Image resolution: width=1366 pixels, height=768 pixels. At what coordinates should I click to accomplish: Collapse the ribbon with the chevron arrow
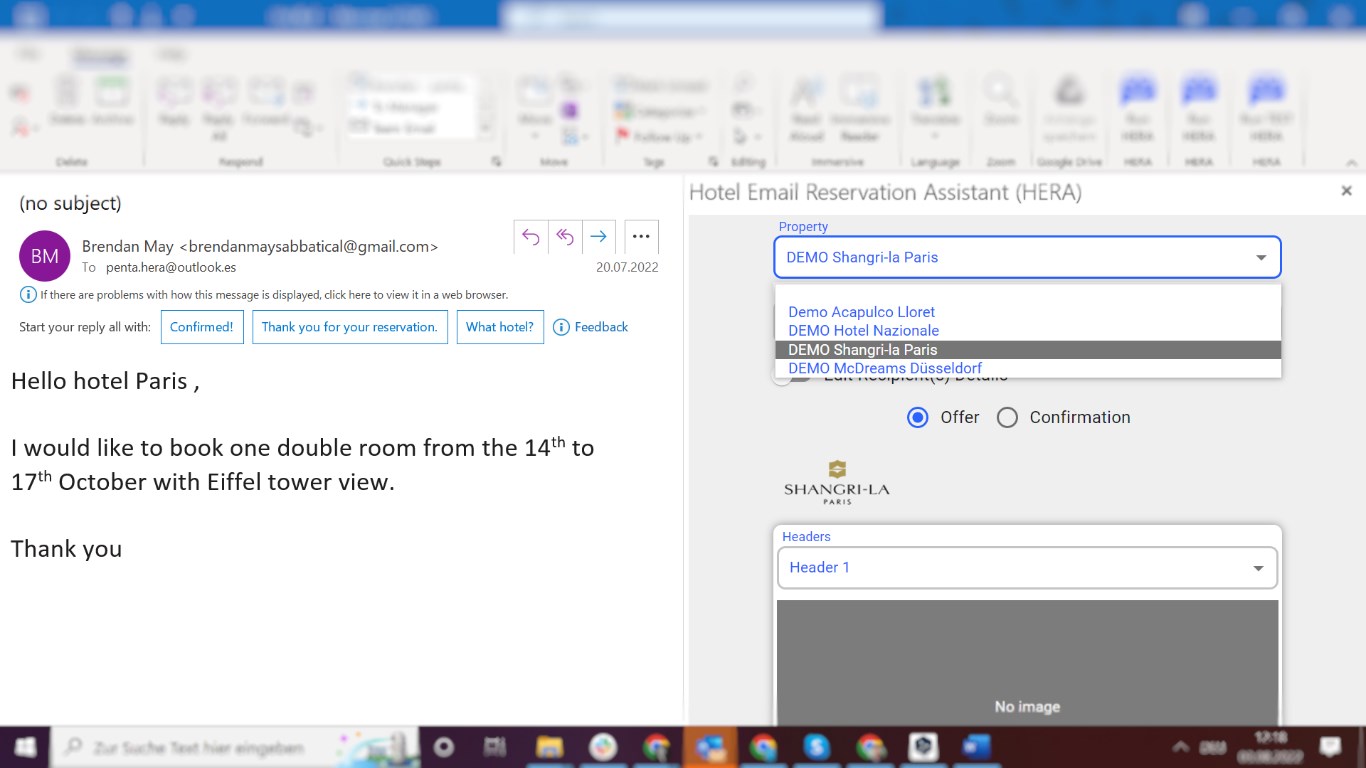(x=1351, y=162)
